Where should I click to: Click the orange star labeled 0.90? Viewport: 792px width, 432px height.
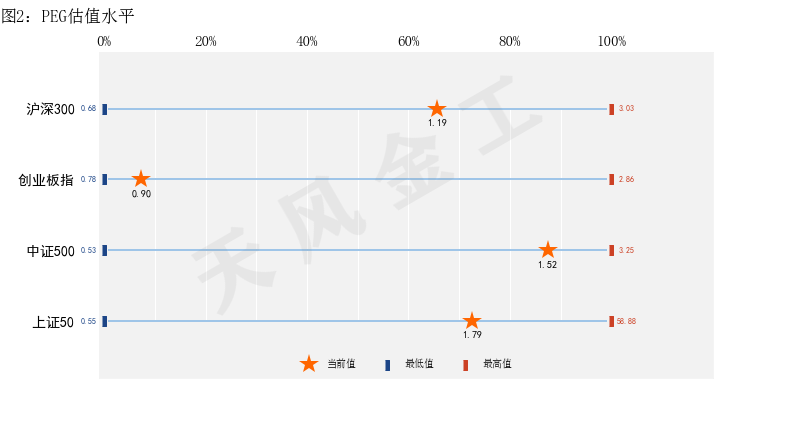141,178
